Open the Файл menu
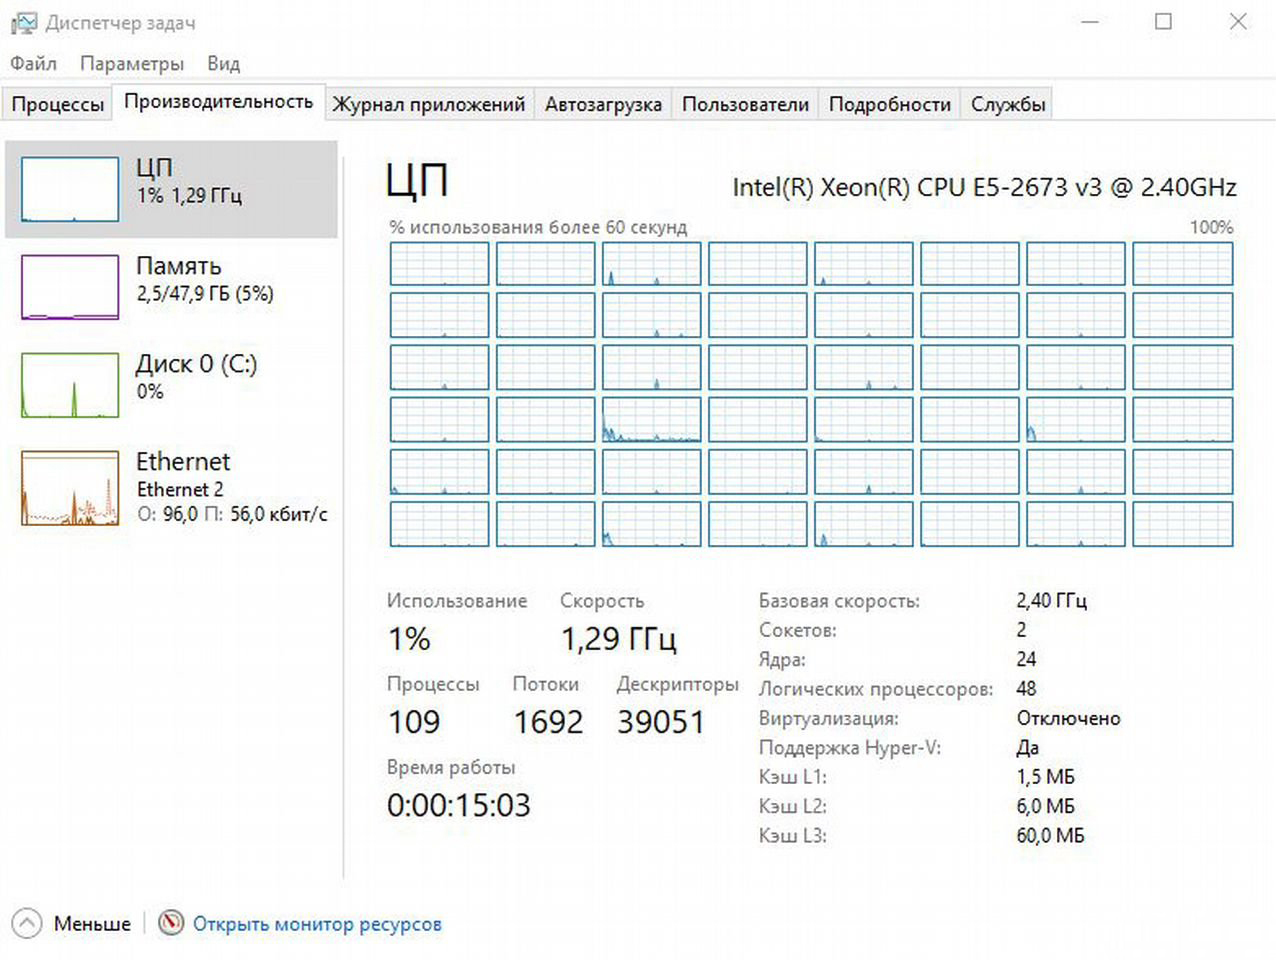 (33, 63)
